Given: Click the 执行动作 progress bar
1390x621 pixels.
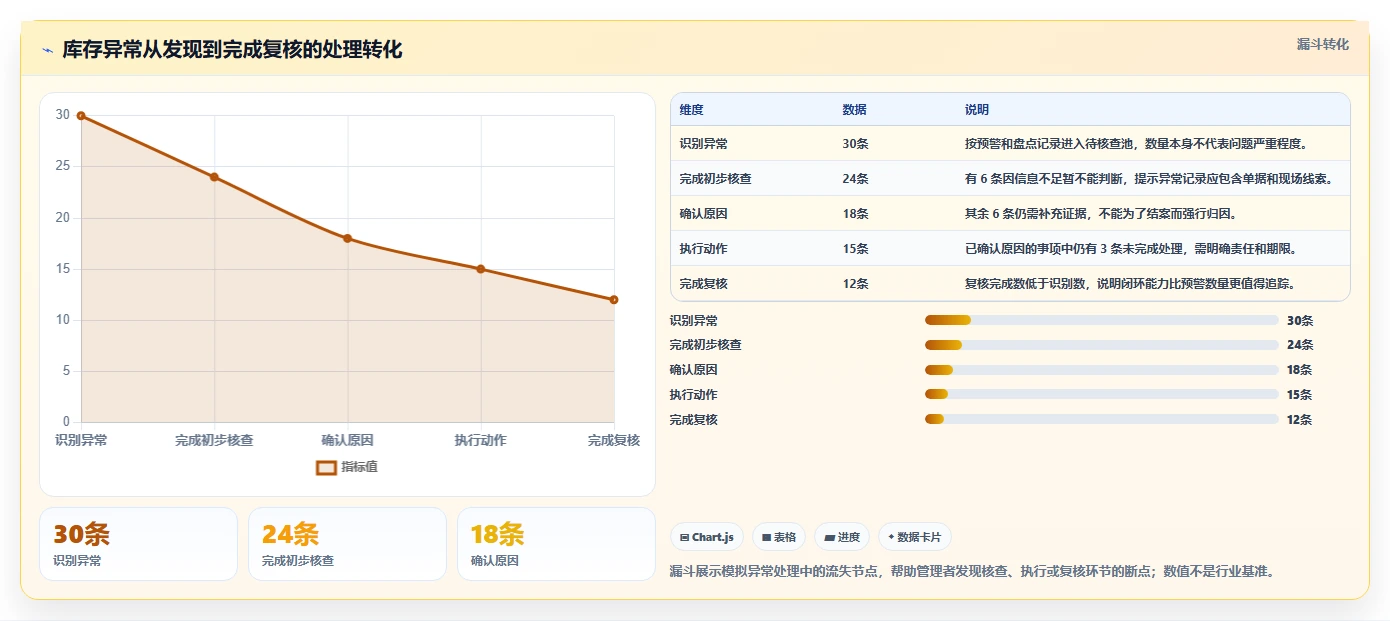Looking at the screenshot, I should point(1102,395).
